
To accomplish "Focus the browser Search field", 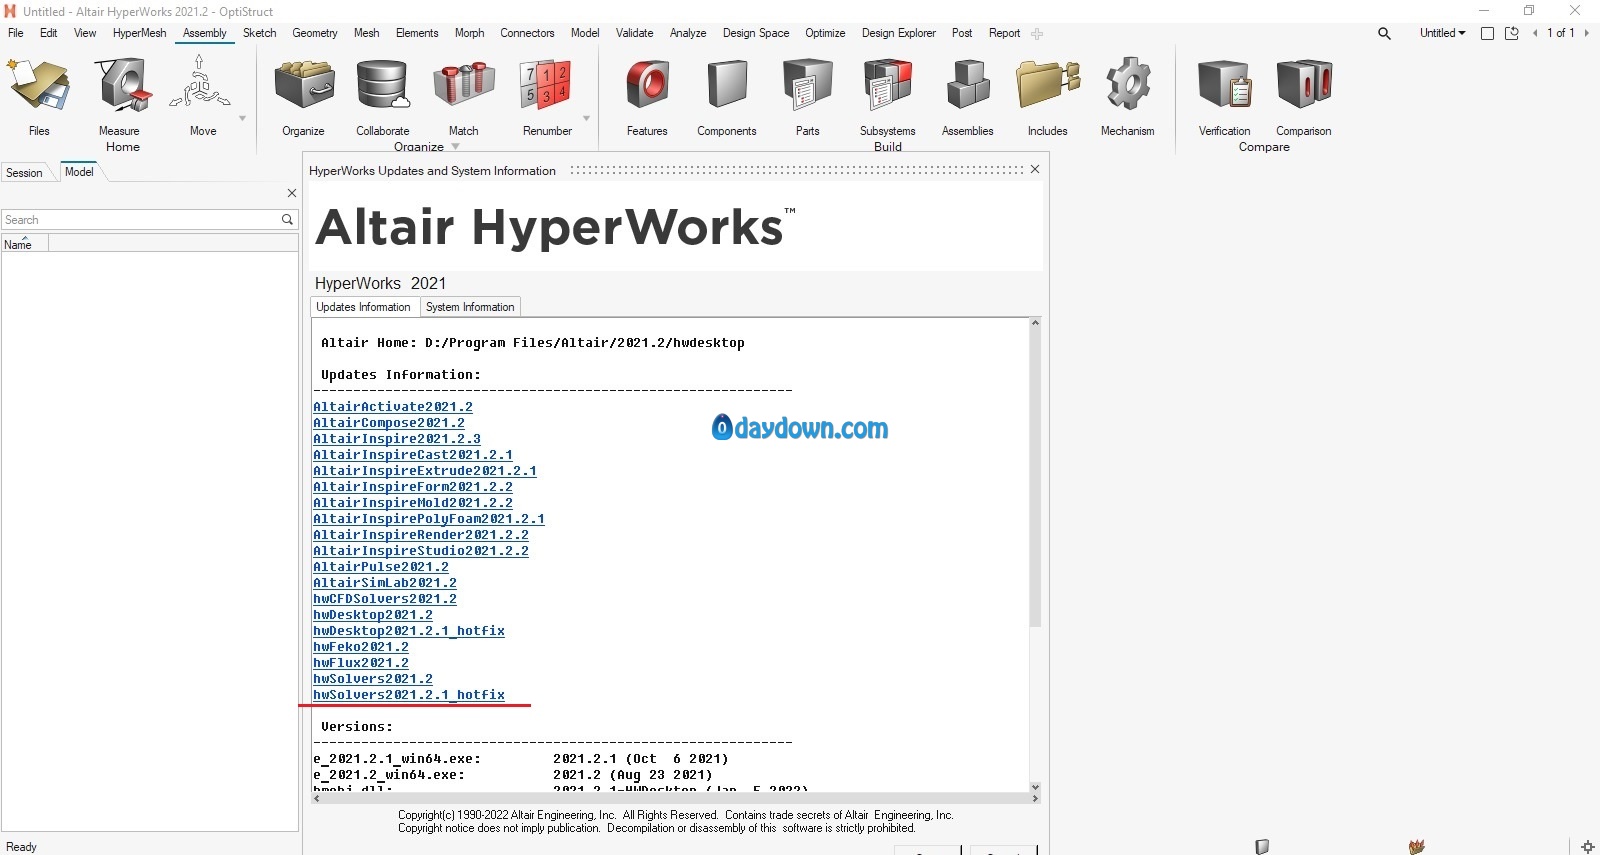I will [141, 219].
